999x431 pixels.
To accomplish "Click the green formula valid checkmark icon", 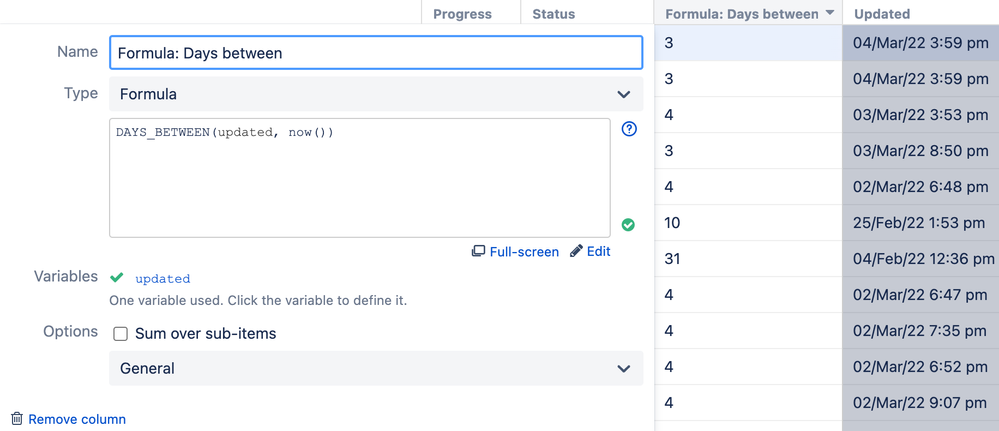I will (x=628, y=225).
